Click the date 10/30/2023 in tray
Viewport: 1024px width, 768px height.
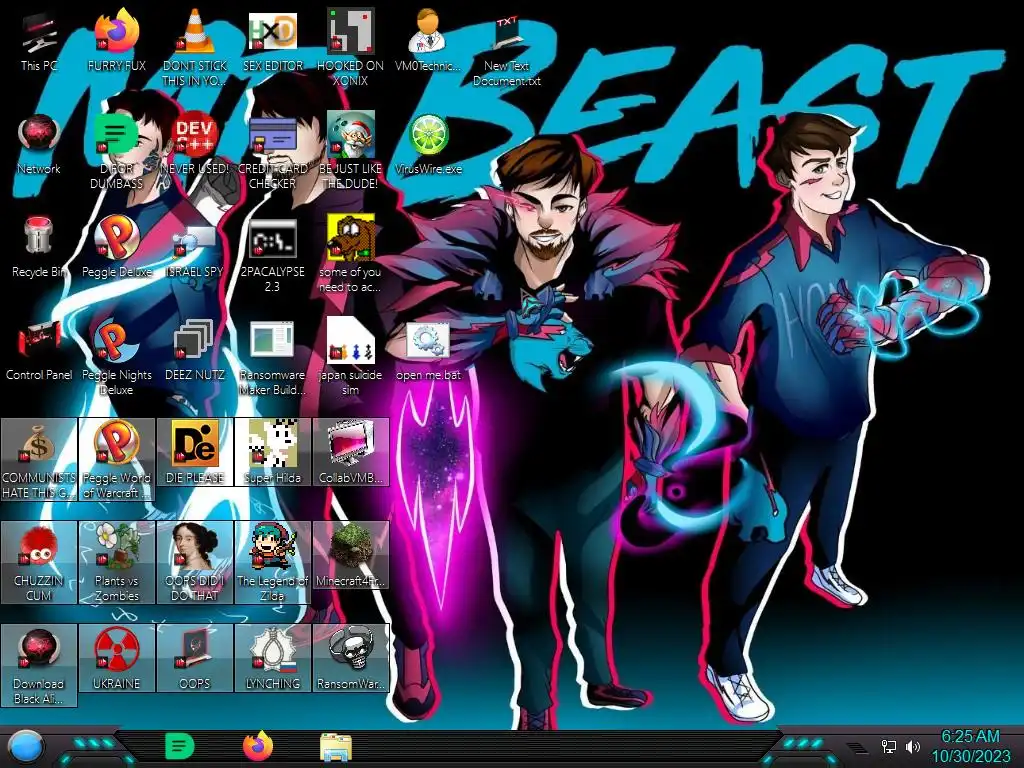point(970,756)
